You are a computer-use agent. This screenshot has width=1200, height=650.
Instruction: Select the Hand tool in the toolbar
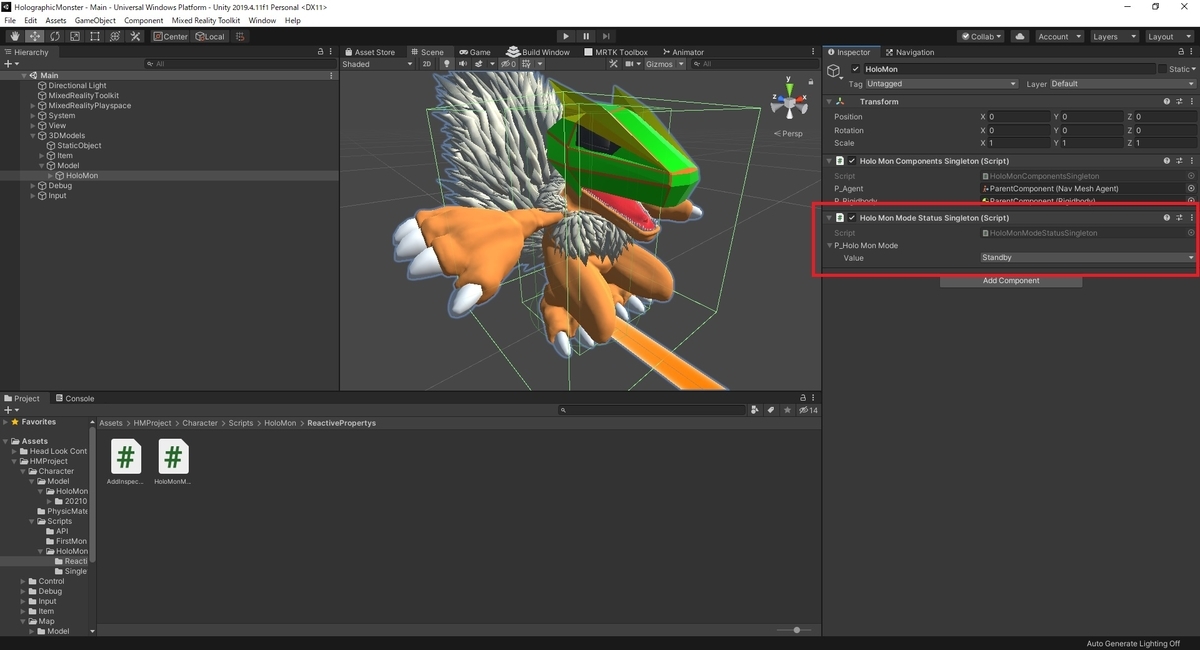point(15,36)
